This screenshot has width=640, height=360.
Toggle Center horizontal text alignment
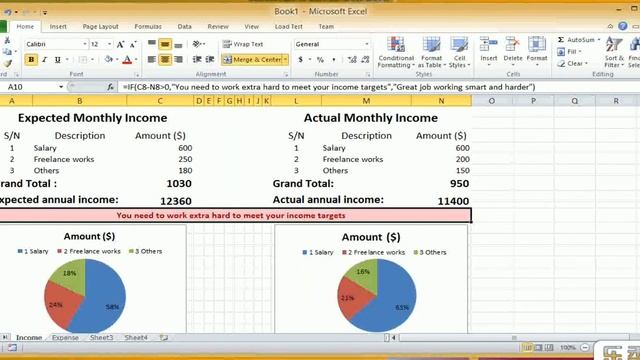click(165, 60)
